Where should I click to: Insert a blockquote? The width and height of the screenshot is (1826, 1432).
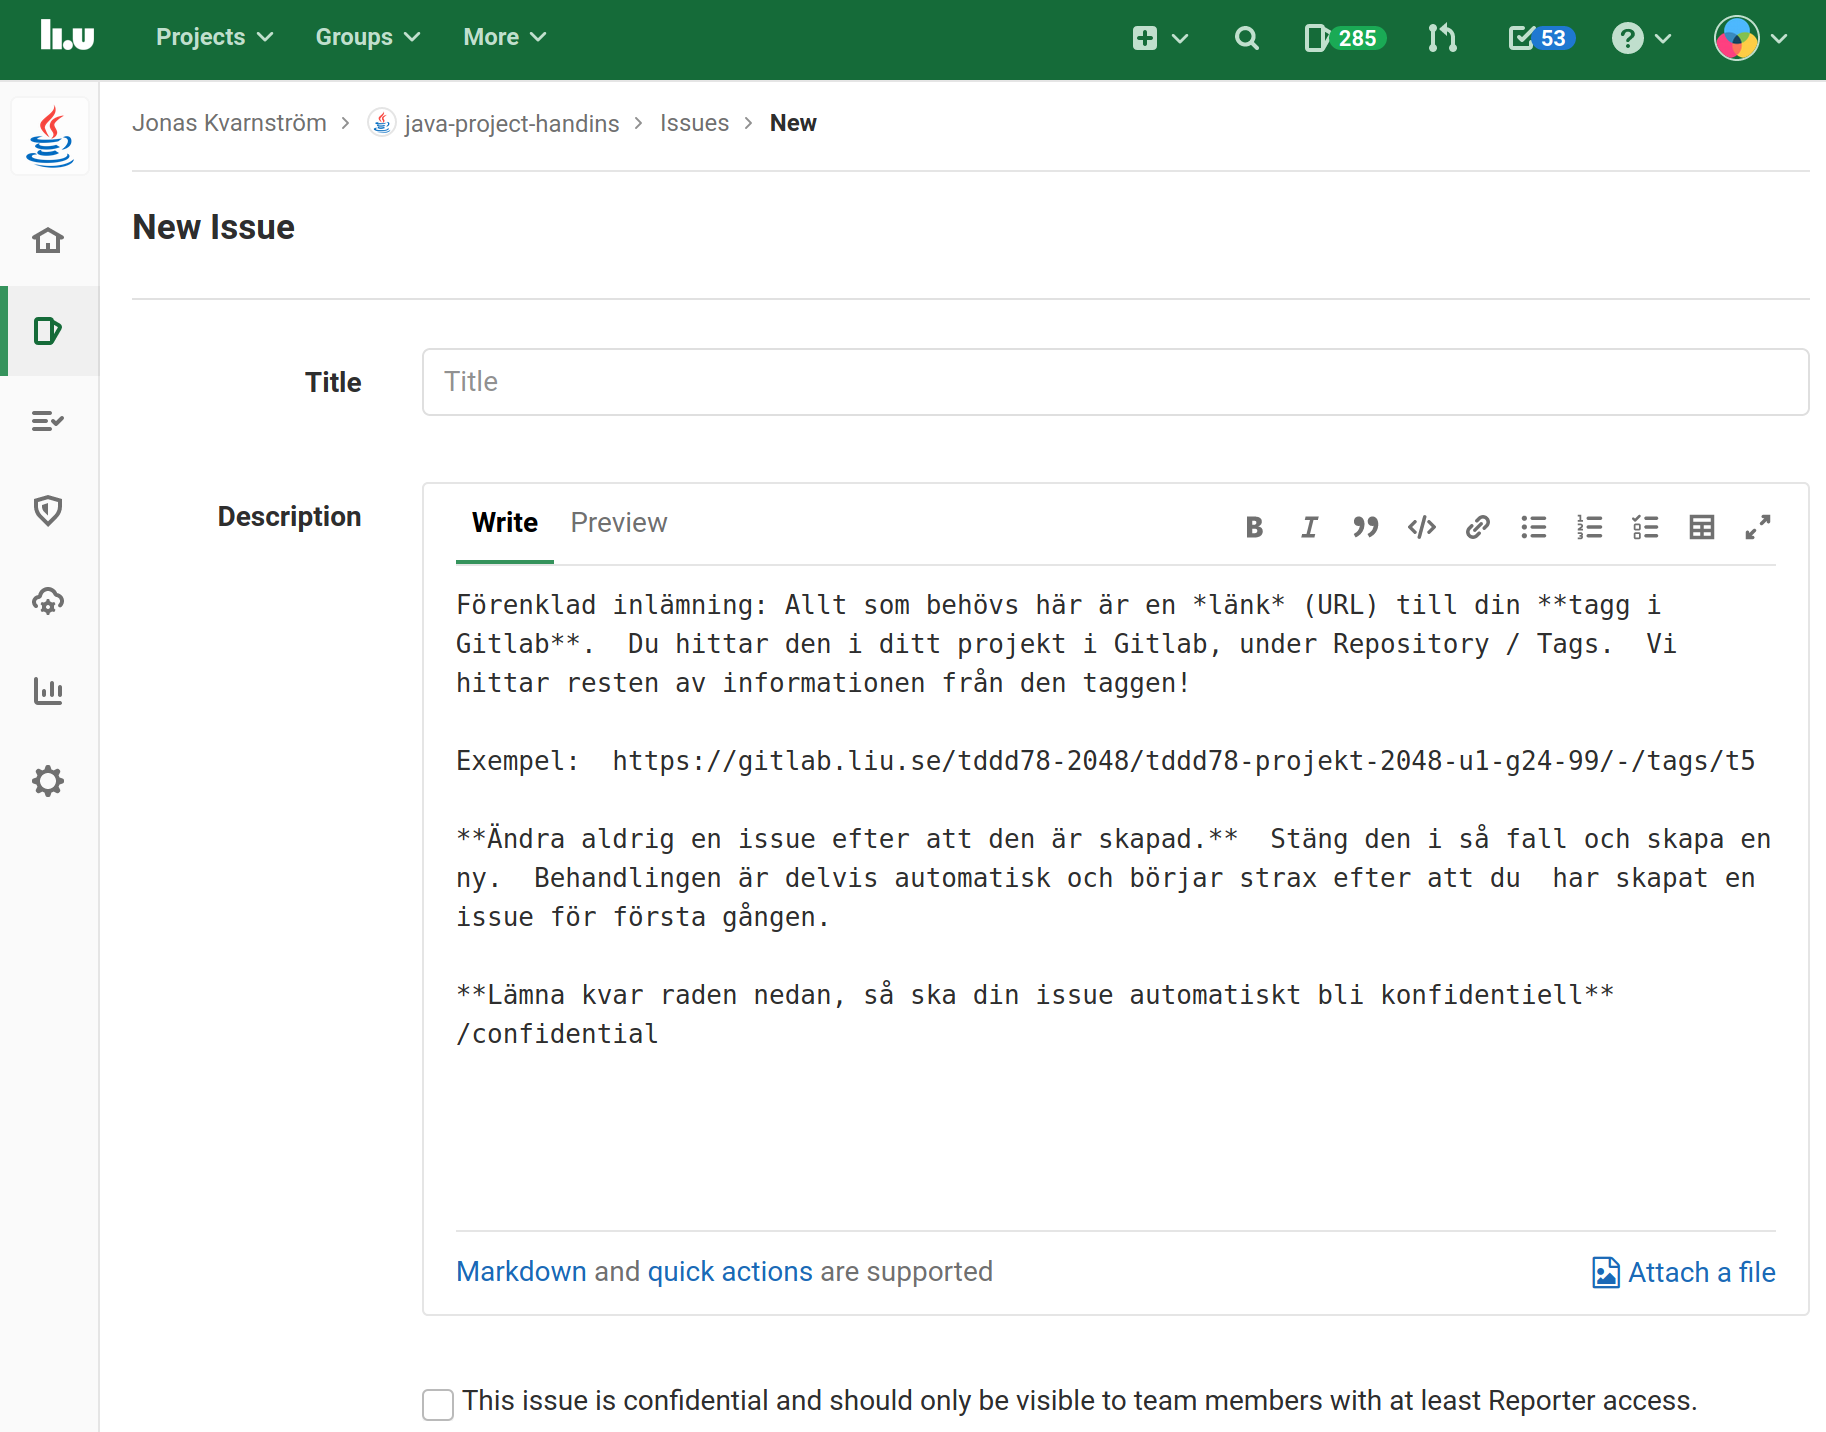[x=1366, y=527]
